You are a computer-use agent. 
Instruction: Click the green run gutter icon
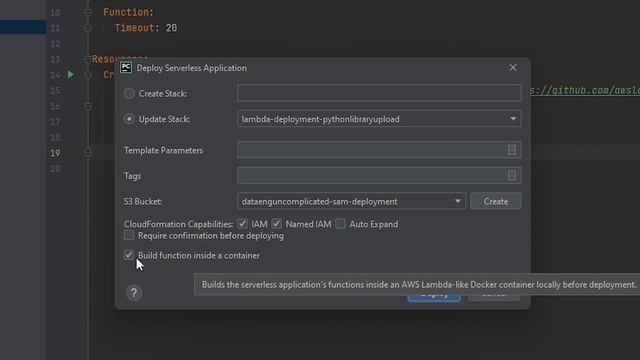(x=71, y=75)
